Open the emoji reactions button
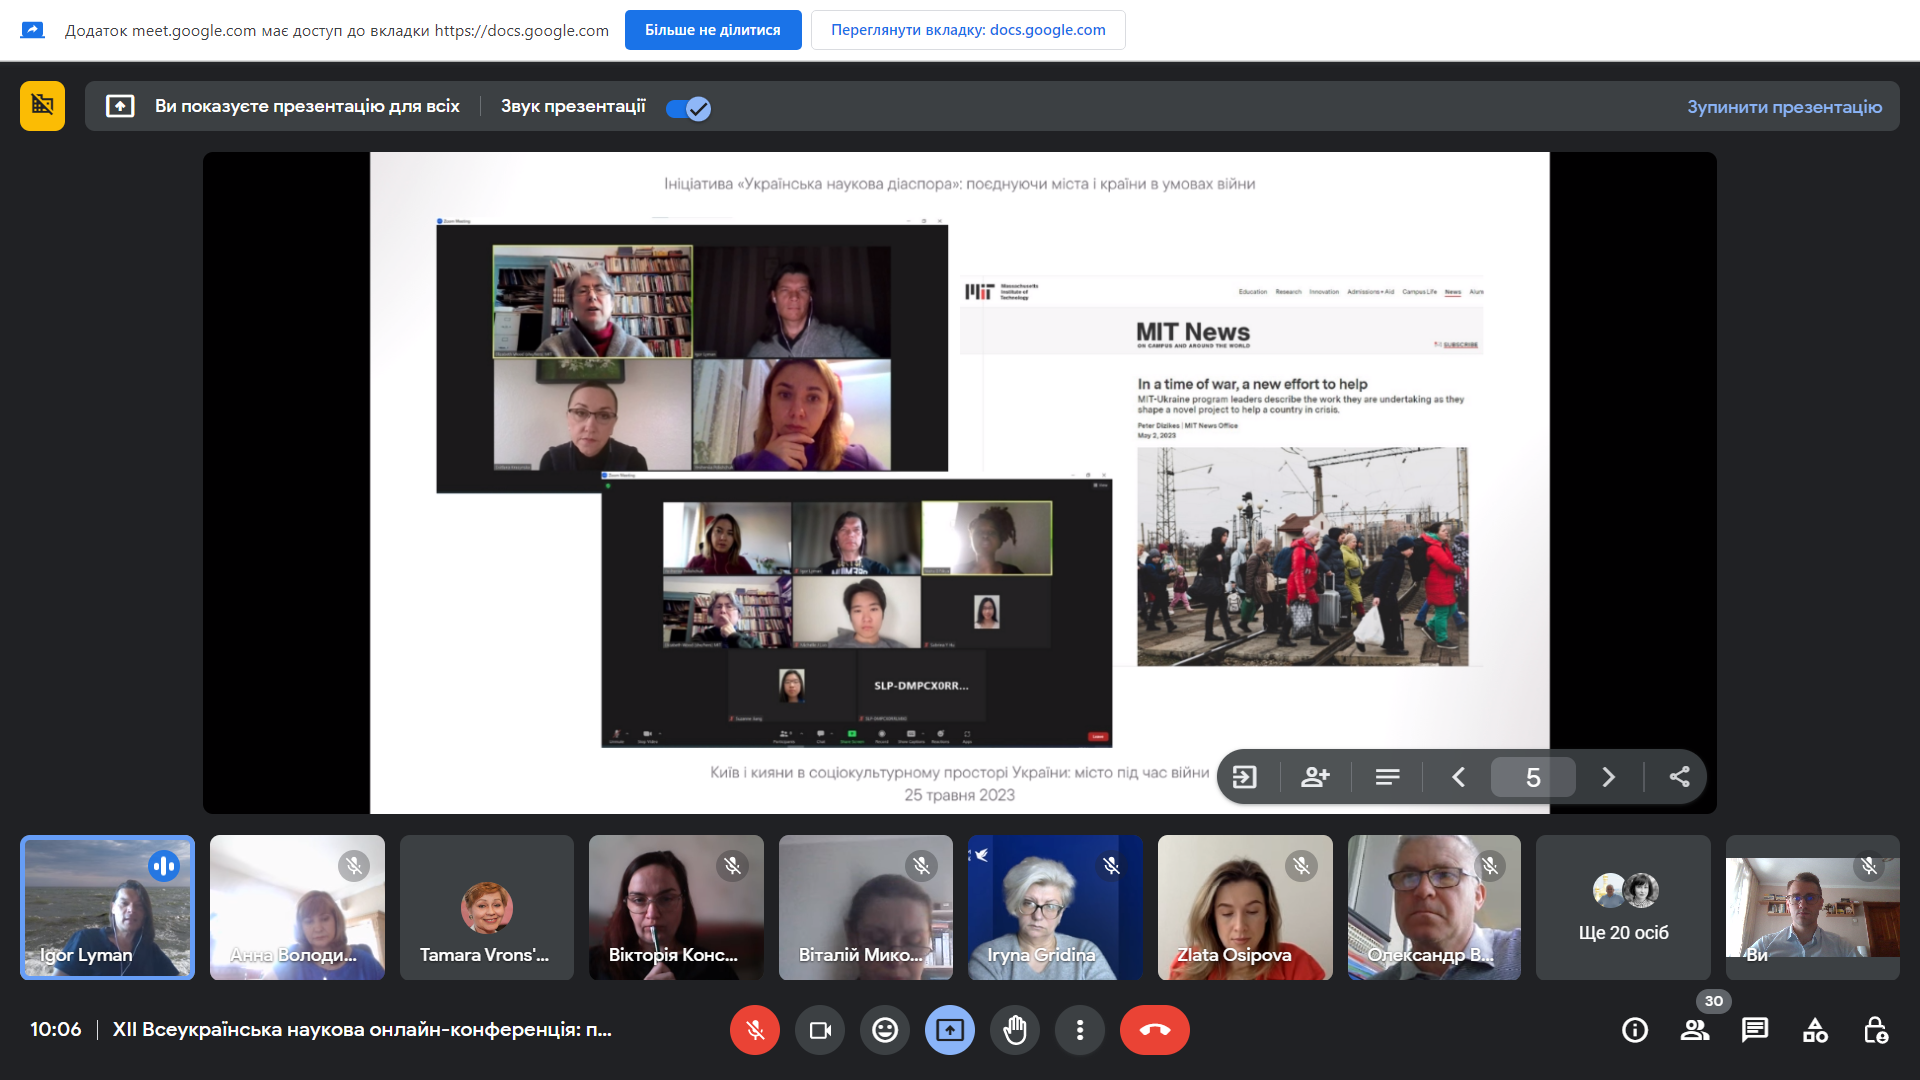 coord(885,1030)
